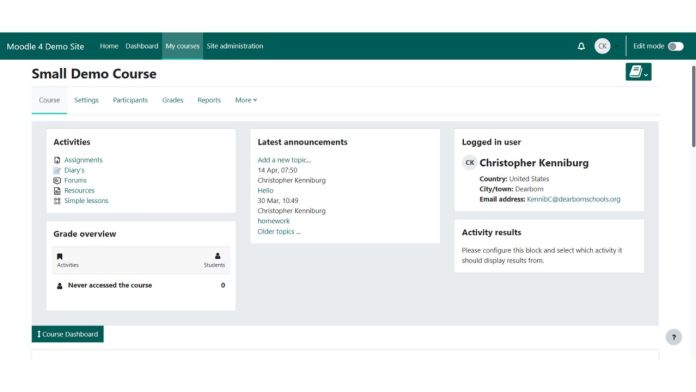Click the 14 Apr, 07:50 date text
Screen dimensions: 696x392
click(277, 170)
